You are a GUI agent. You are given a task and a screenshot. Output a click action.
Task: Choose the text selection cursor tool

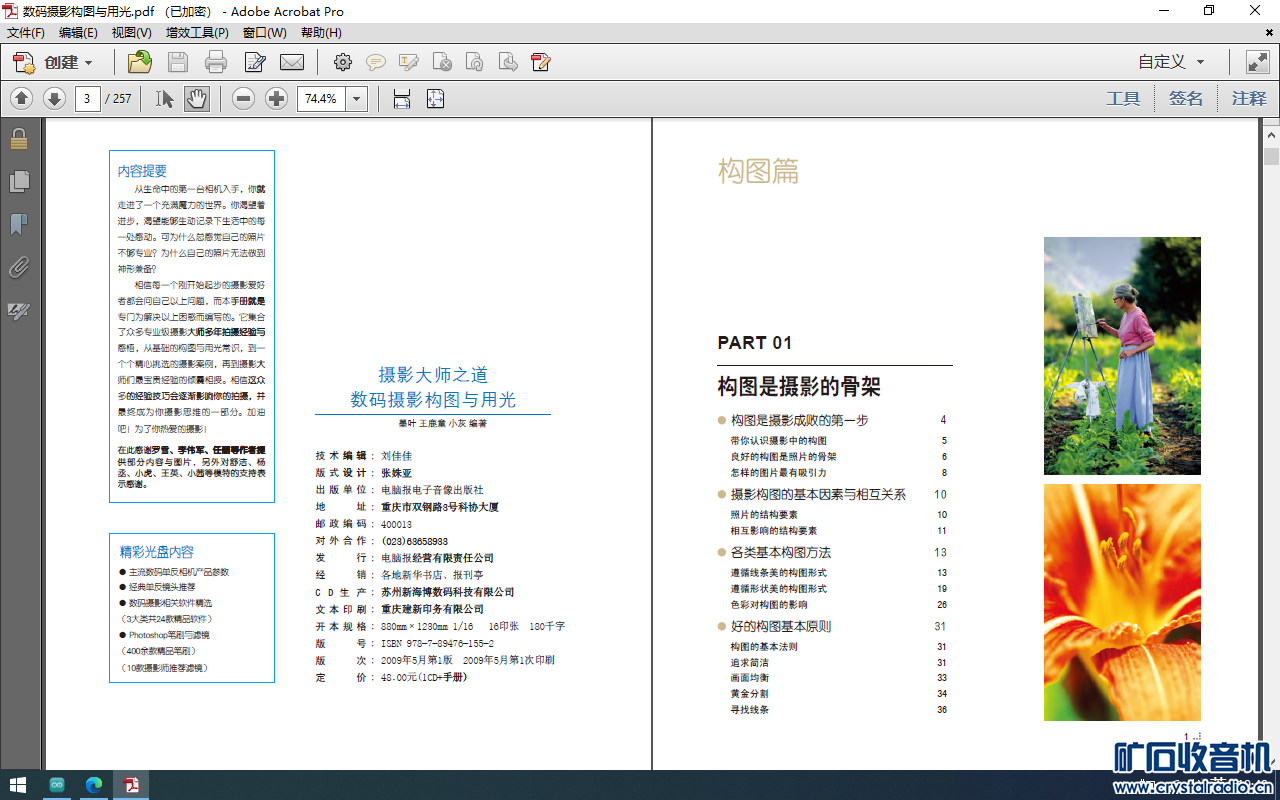point(165,98)
